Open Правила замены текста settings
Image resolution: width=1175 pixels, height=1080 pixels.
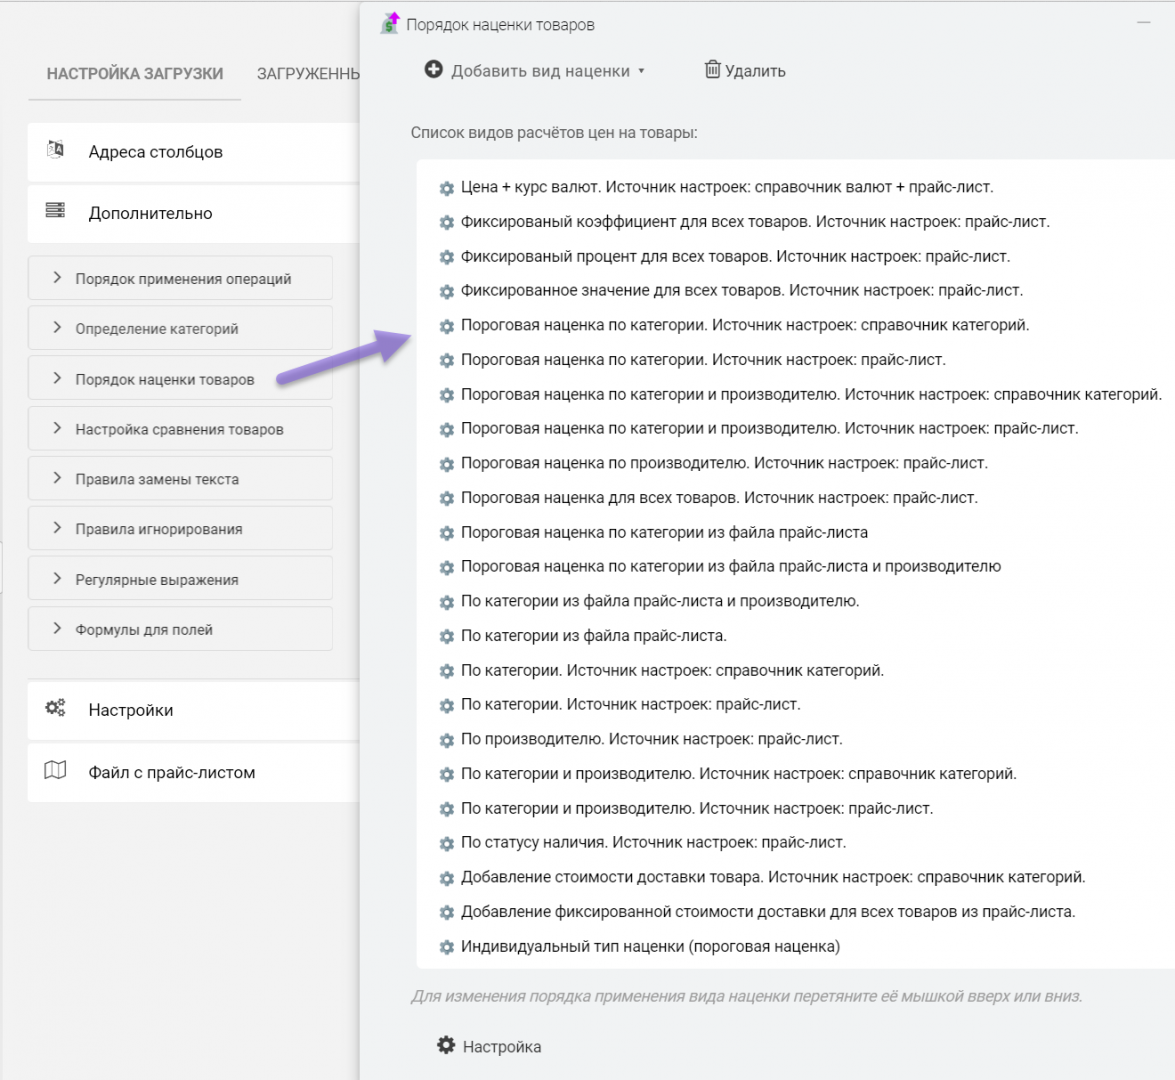tap(157, 479)
